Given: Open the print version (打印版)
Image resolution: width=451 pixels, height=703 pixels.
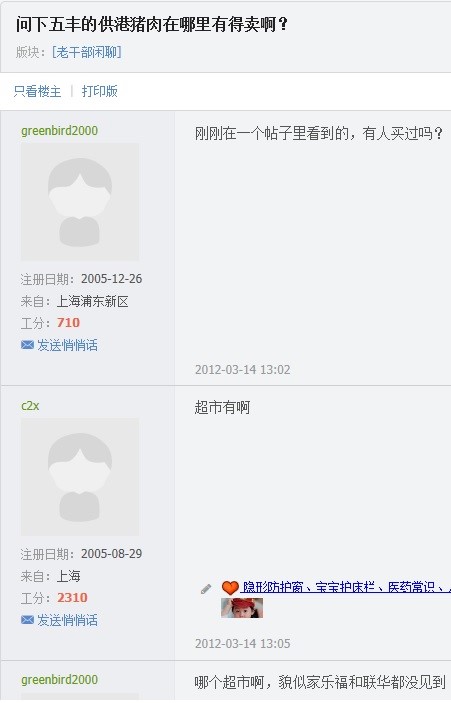Looking at the screenshot, I should [x=100, y=91].
